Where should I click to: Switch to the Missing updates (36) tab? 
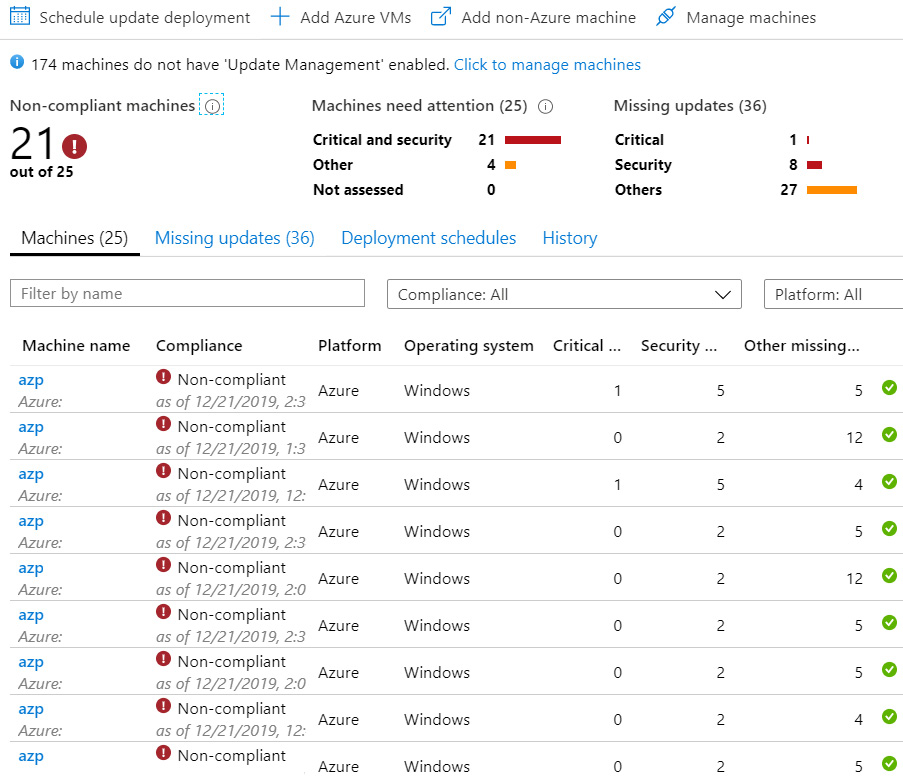[234, 238]
